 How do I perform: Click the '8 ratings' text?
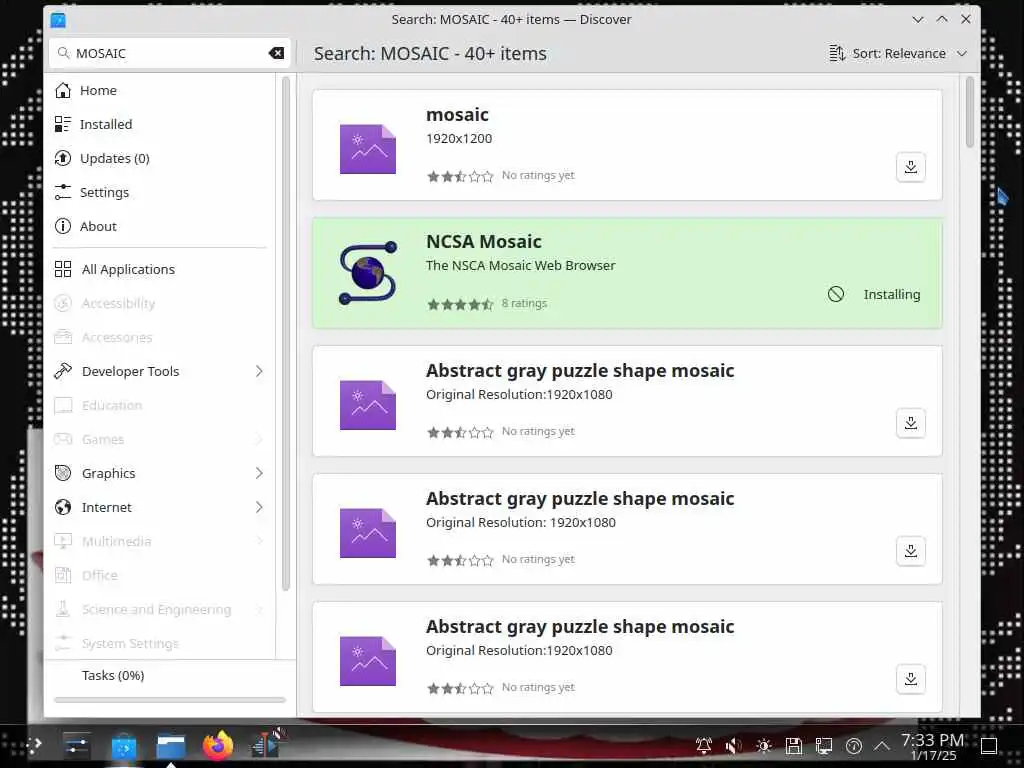[x=524, y=303]
